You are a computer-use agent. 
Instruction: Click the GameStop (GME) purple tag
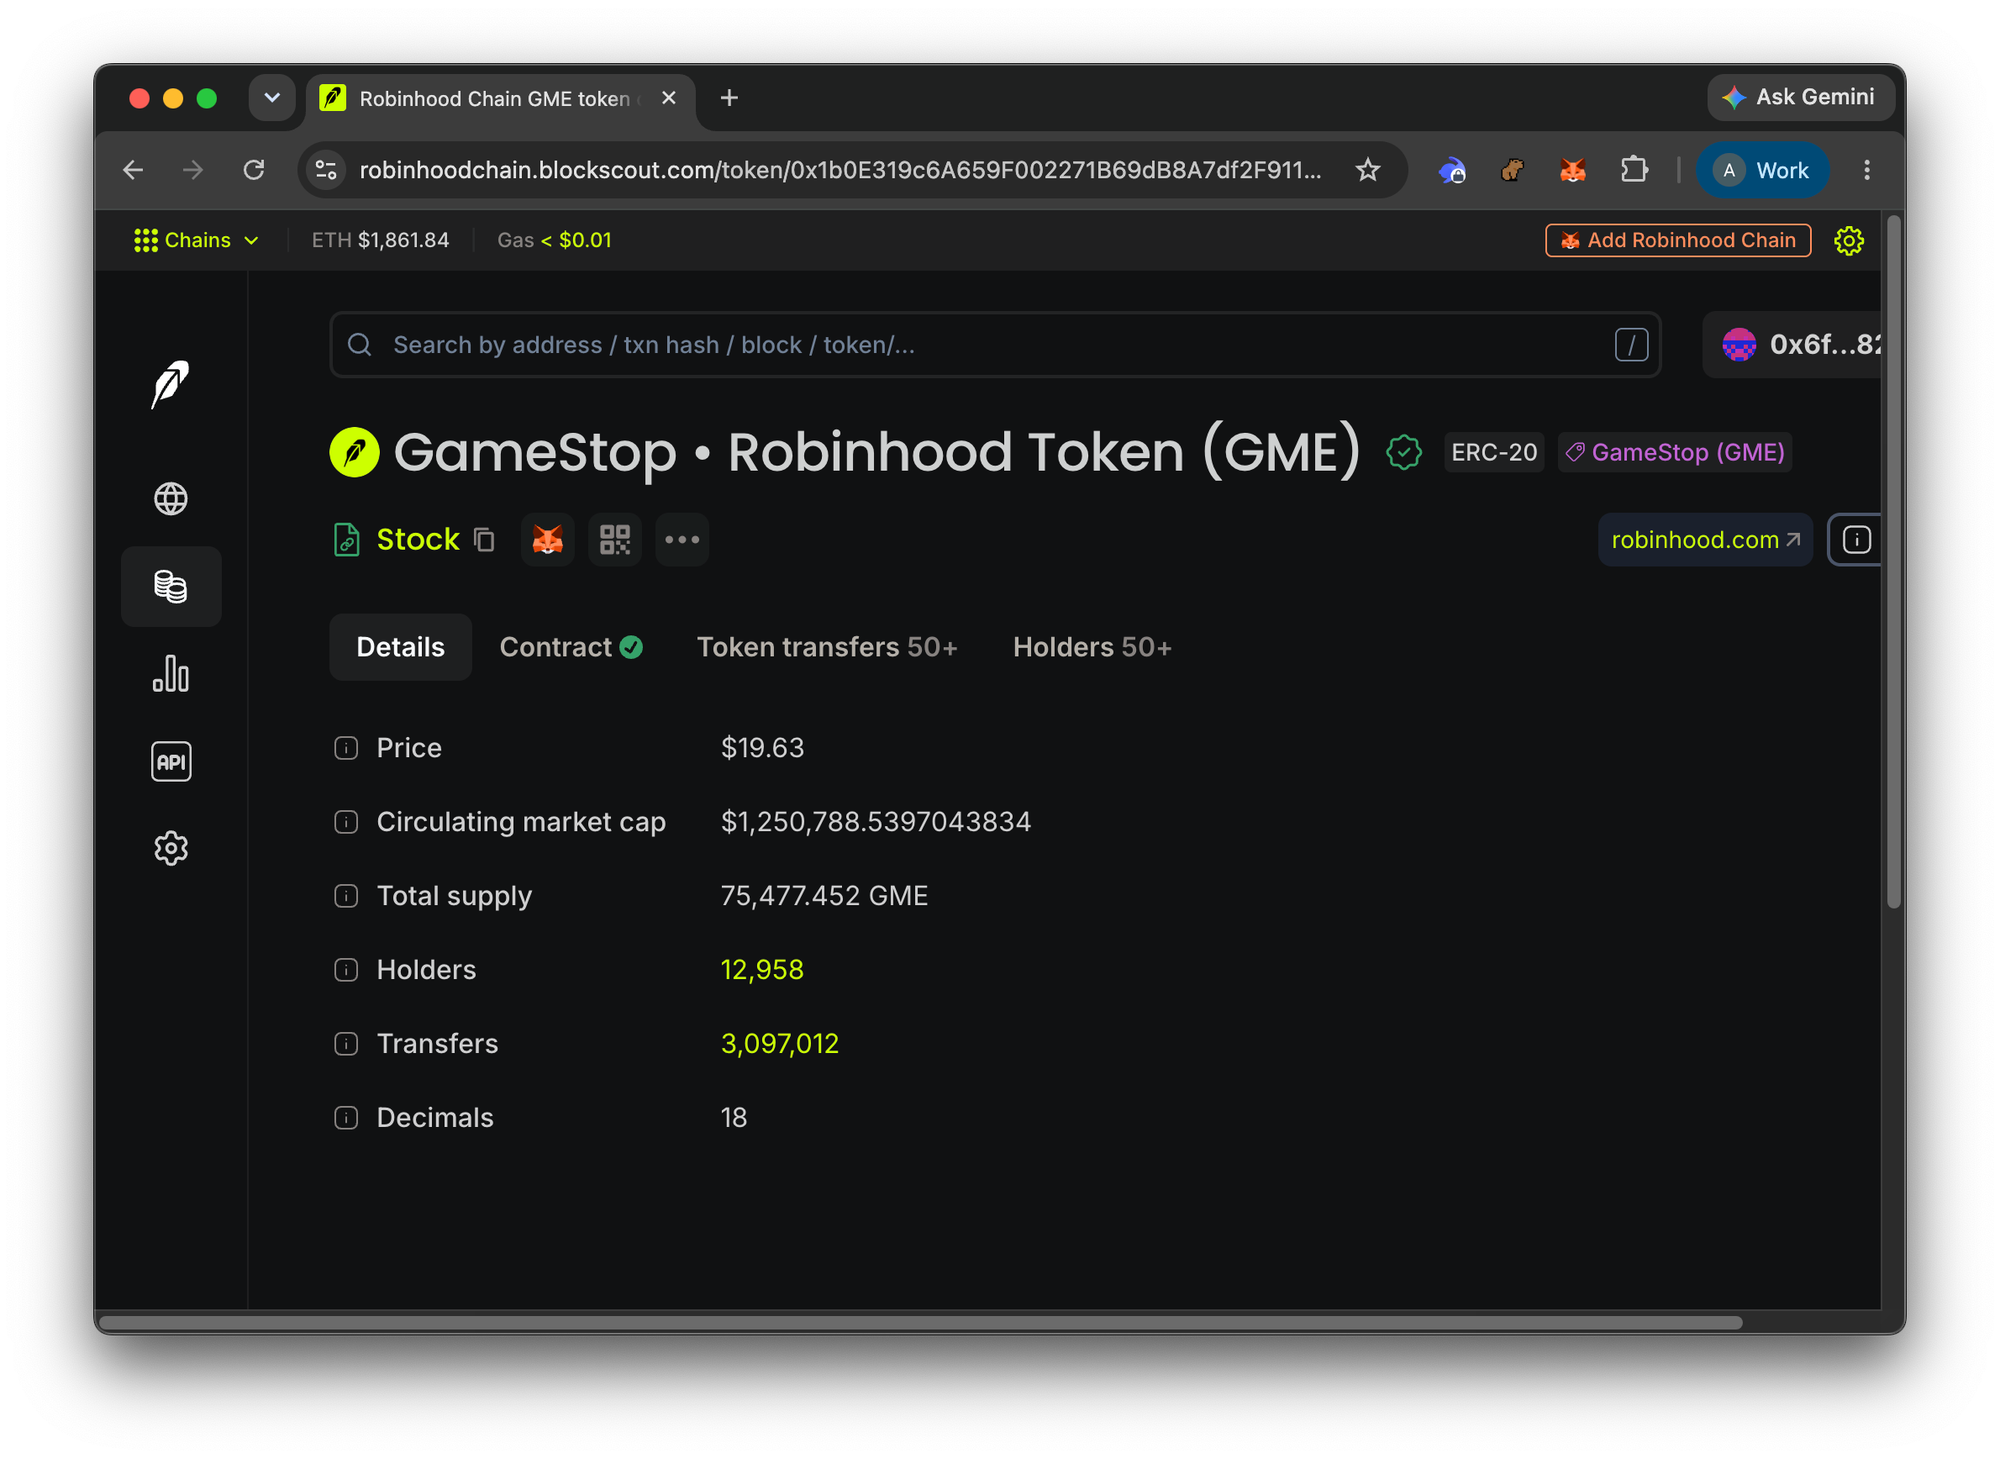(1675, 453)
